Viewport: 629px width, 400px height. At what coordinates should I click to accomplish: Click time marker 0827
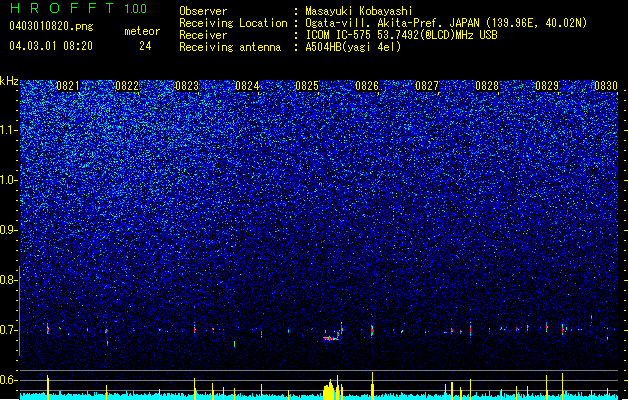pos(427,86)
